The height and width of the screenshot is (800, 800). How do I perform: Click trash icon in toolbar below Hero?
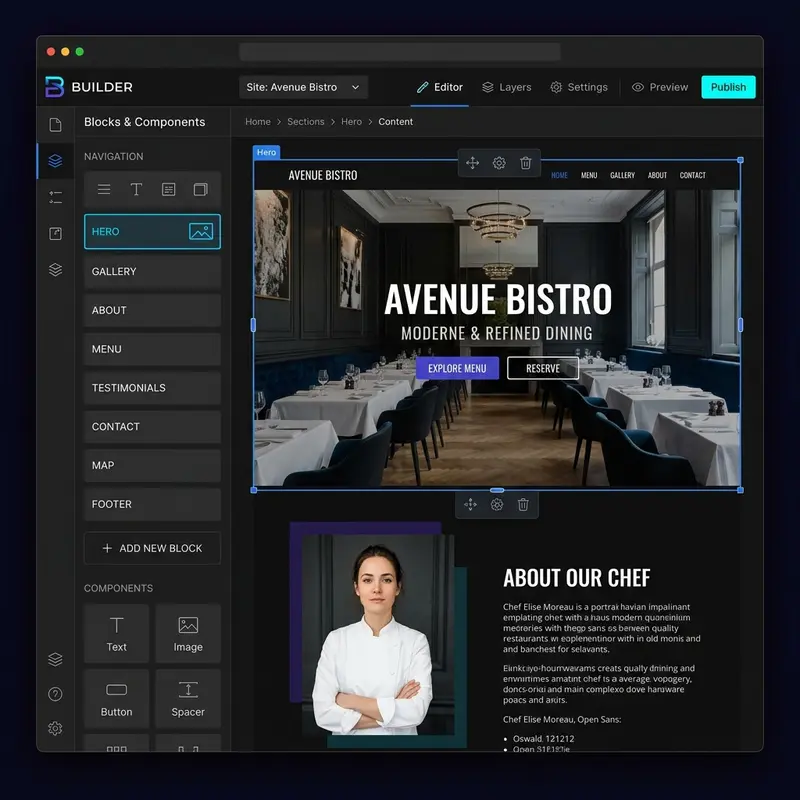click(x=523, y=505)
